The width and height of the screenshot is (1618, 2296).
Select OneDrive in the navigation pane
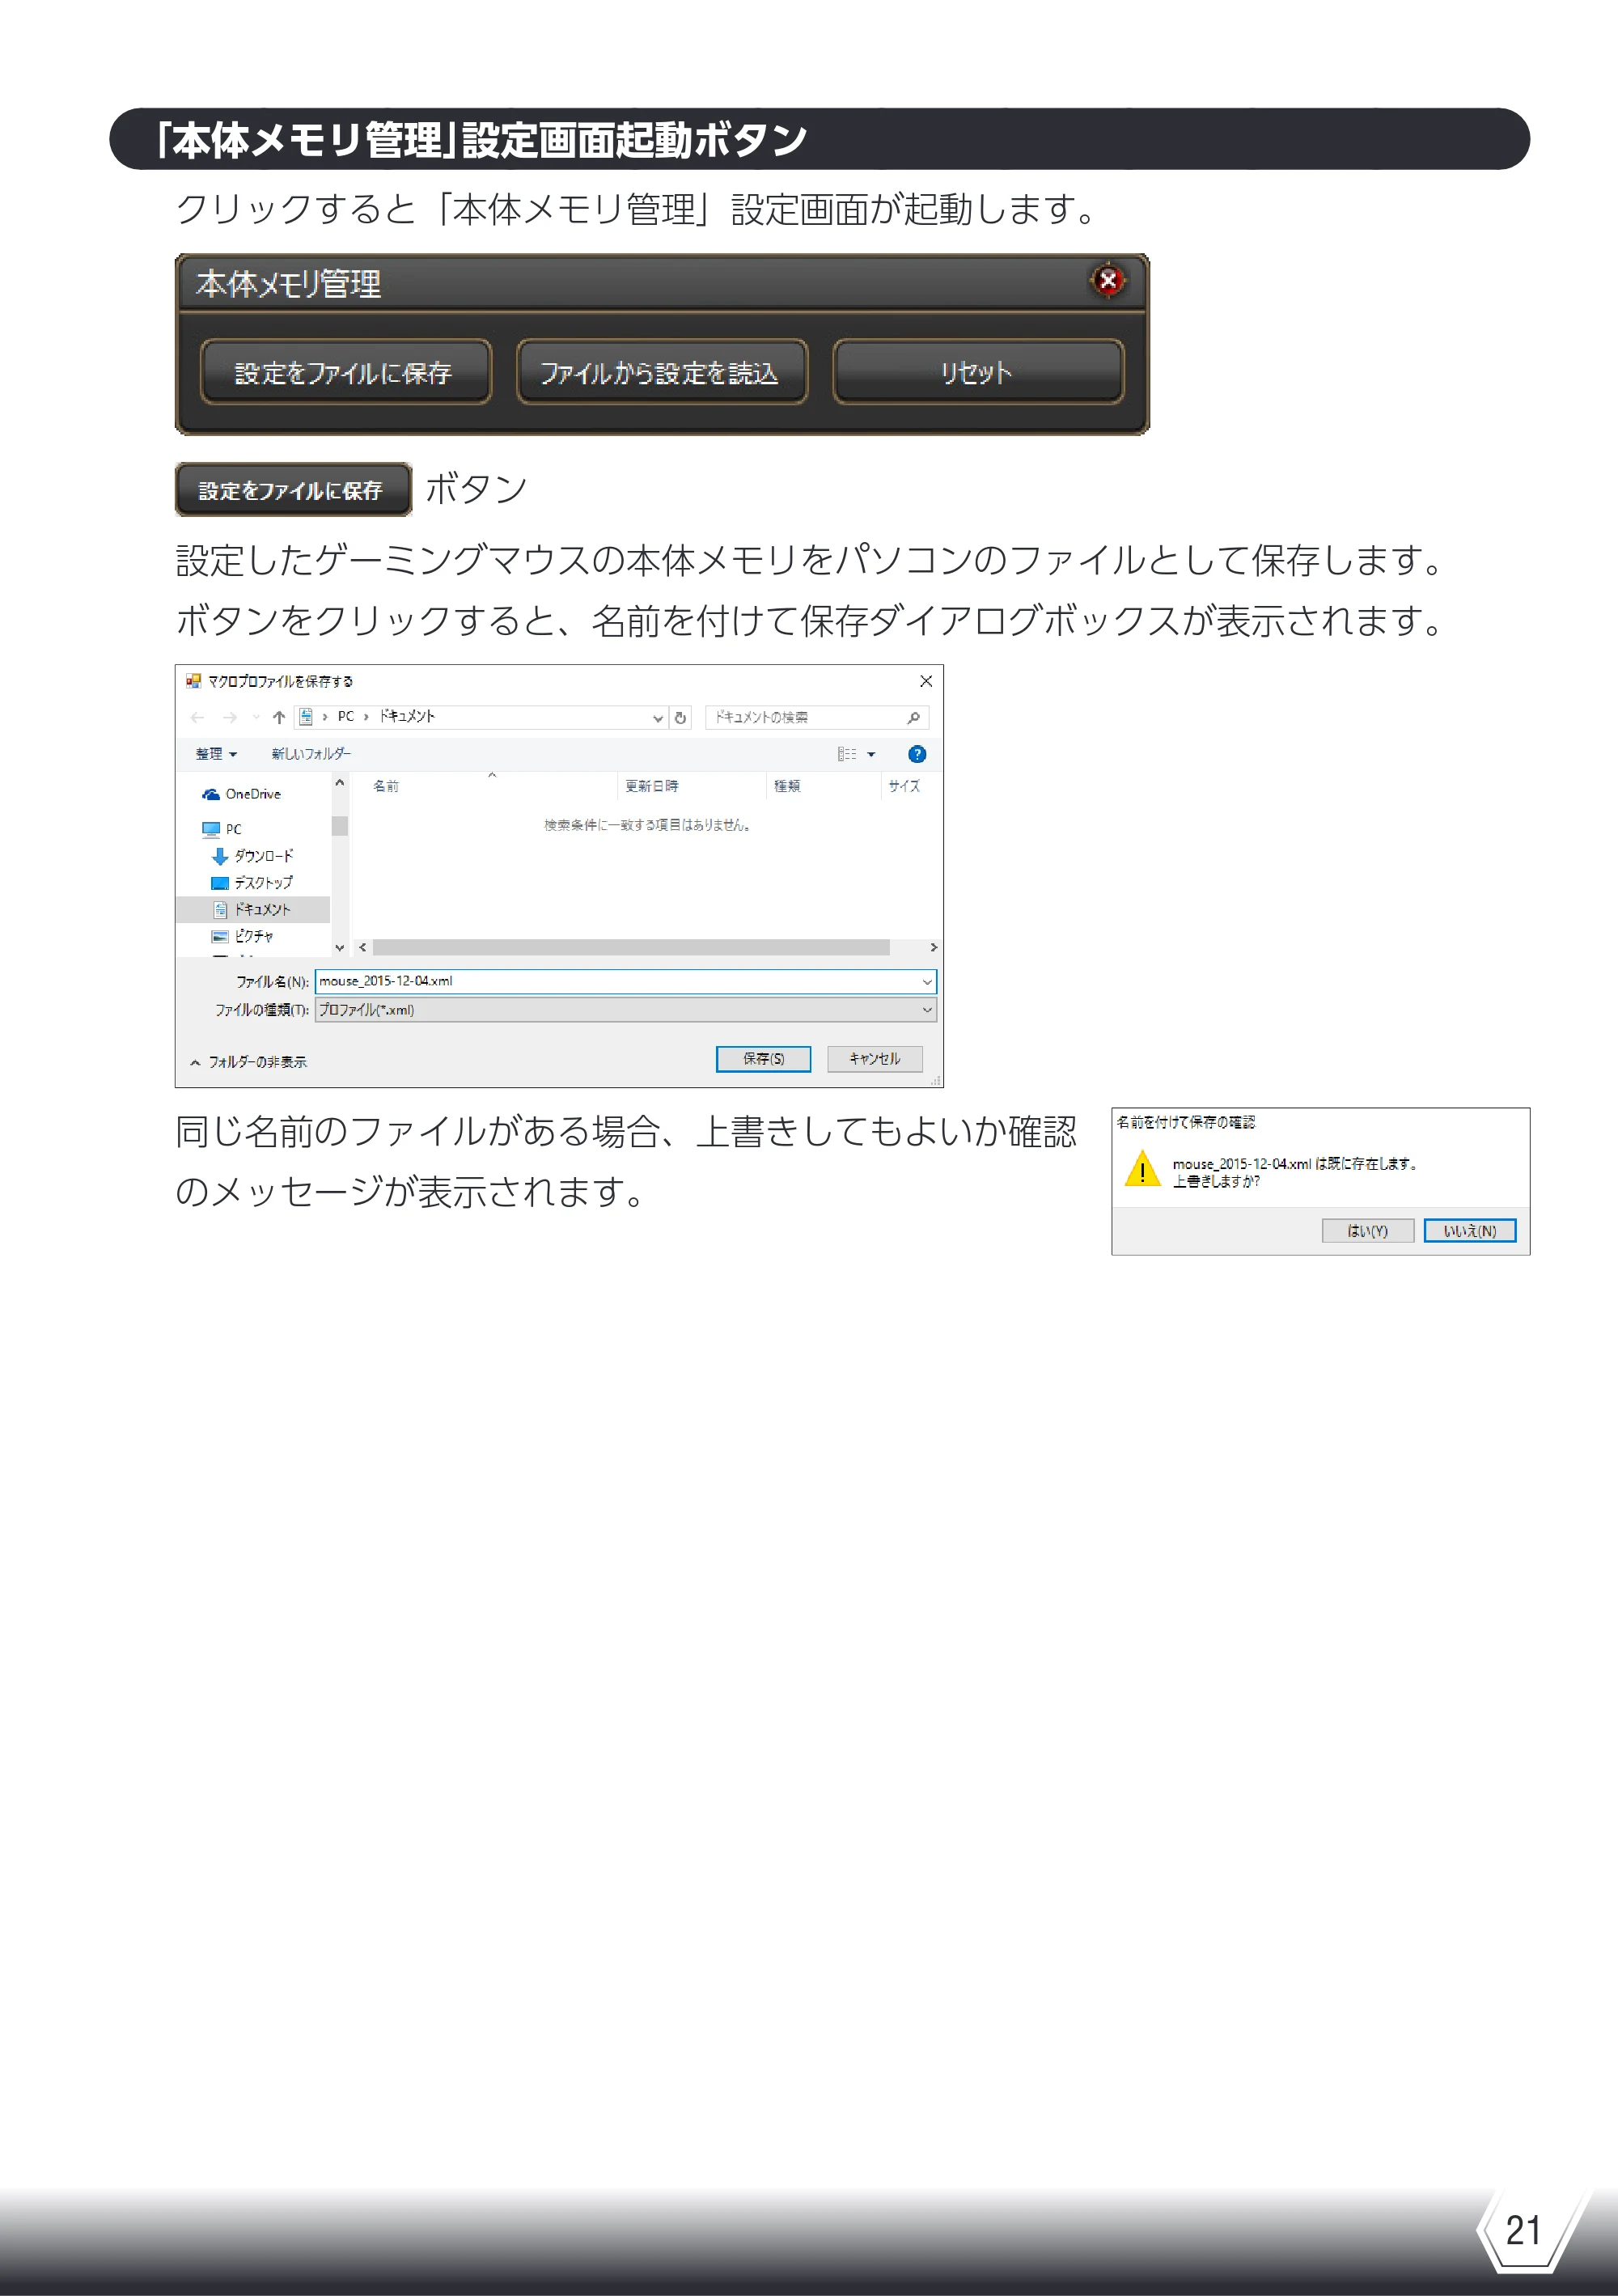coord(242,794)
